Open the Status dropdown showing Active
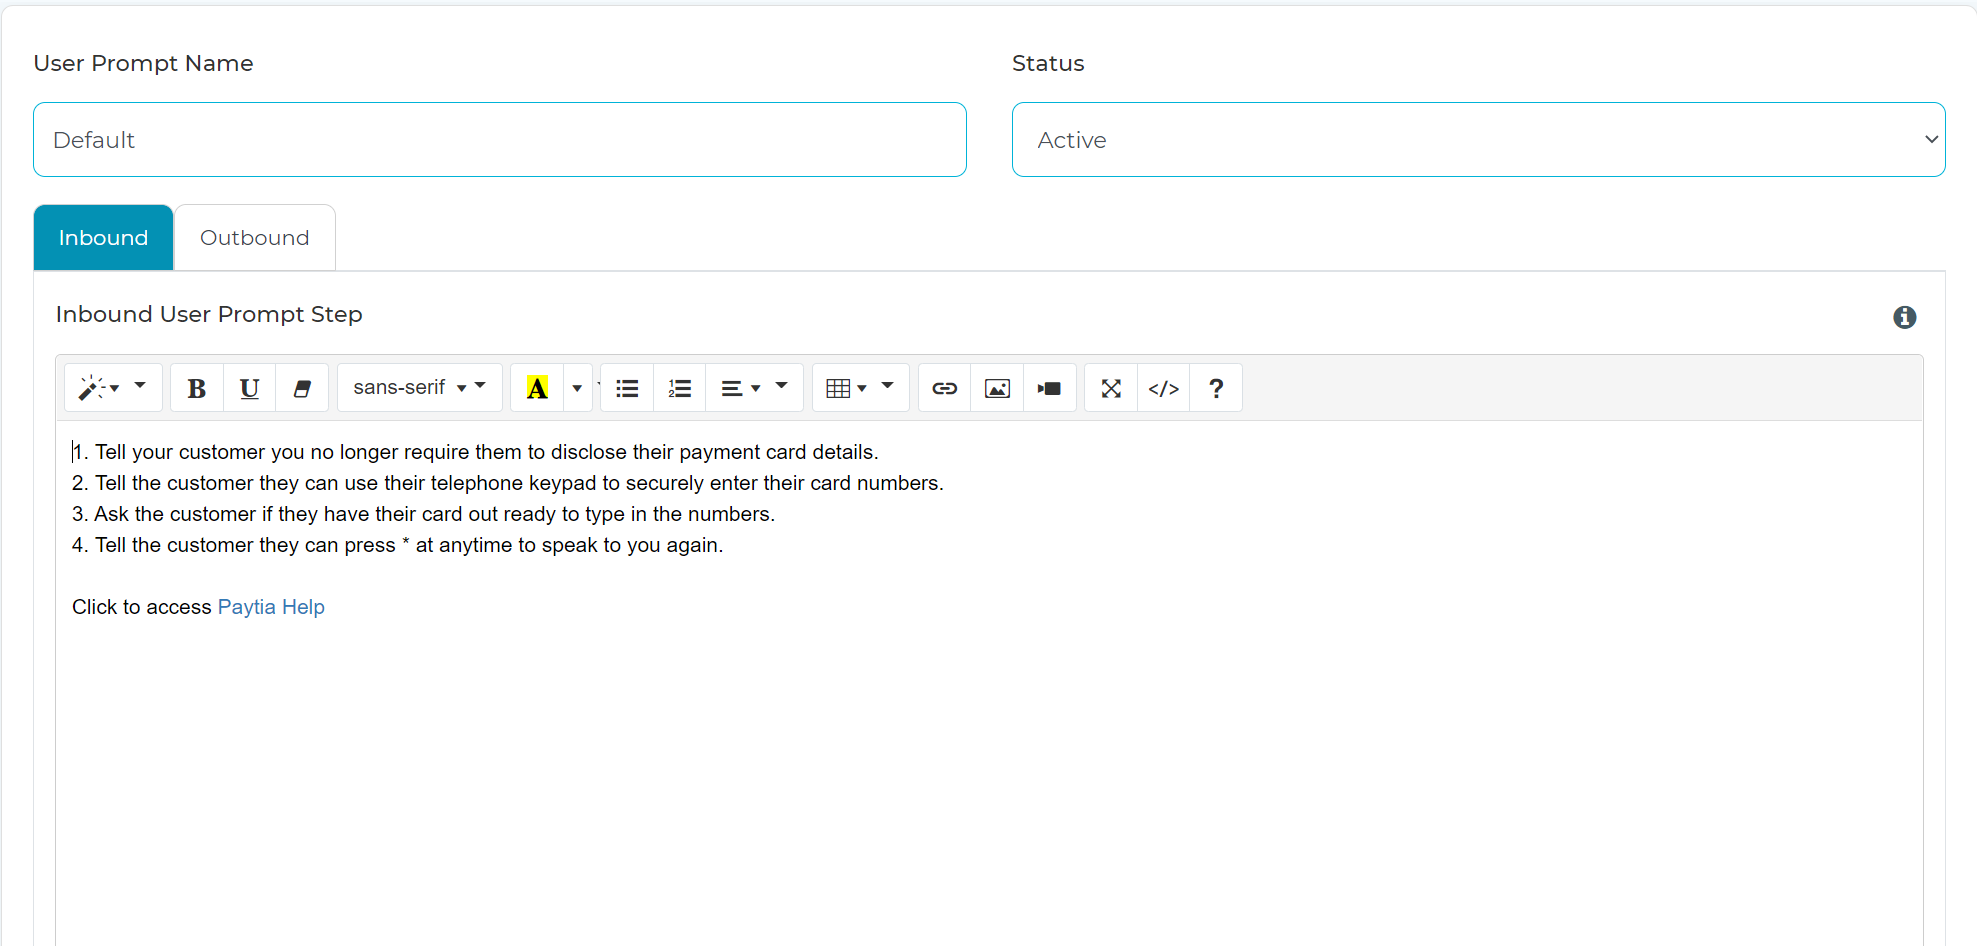This screenshot has width=1977, height=946. [1478, 139]
